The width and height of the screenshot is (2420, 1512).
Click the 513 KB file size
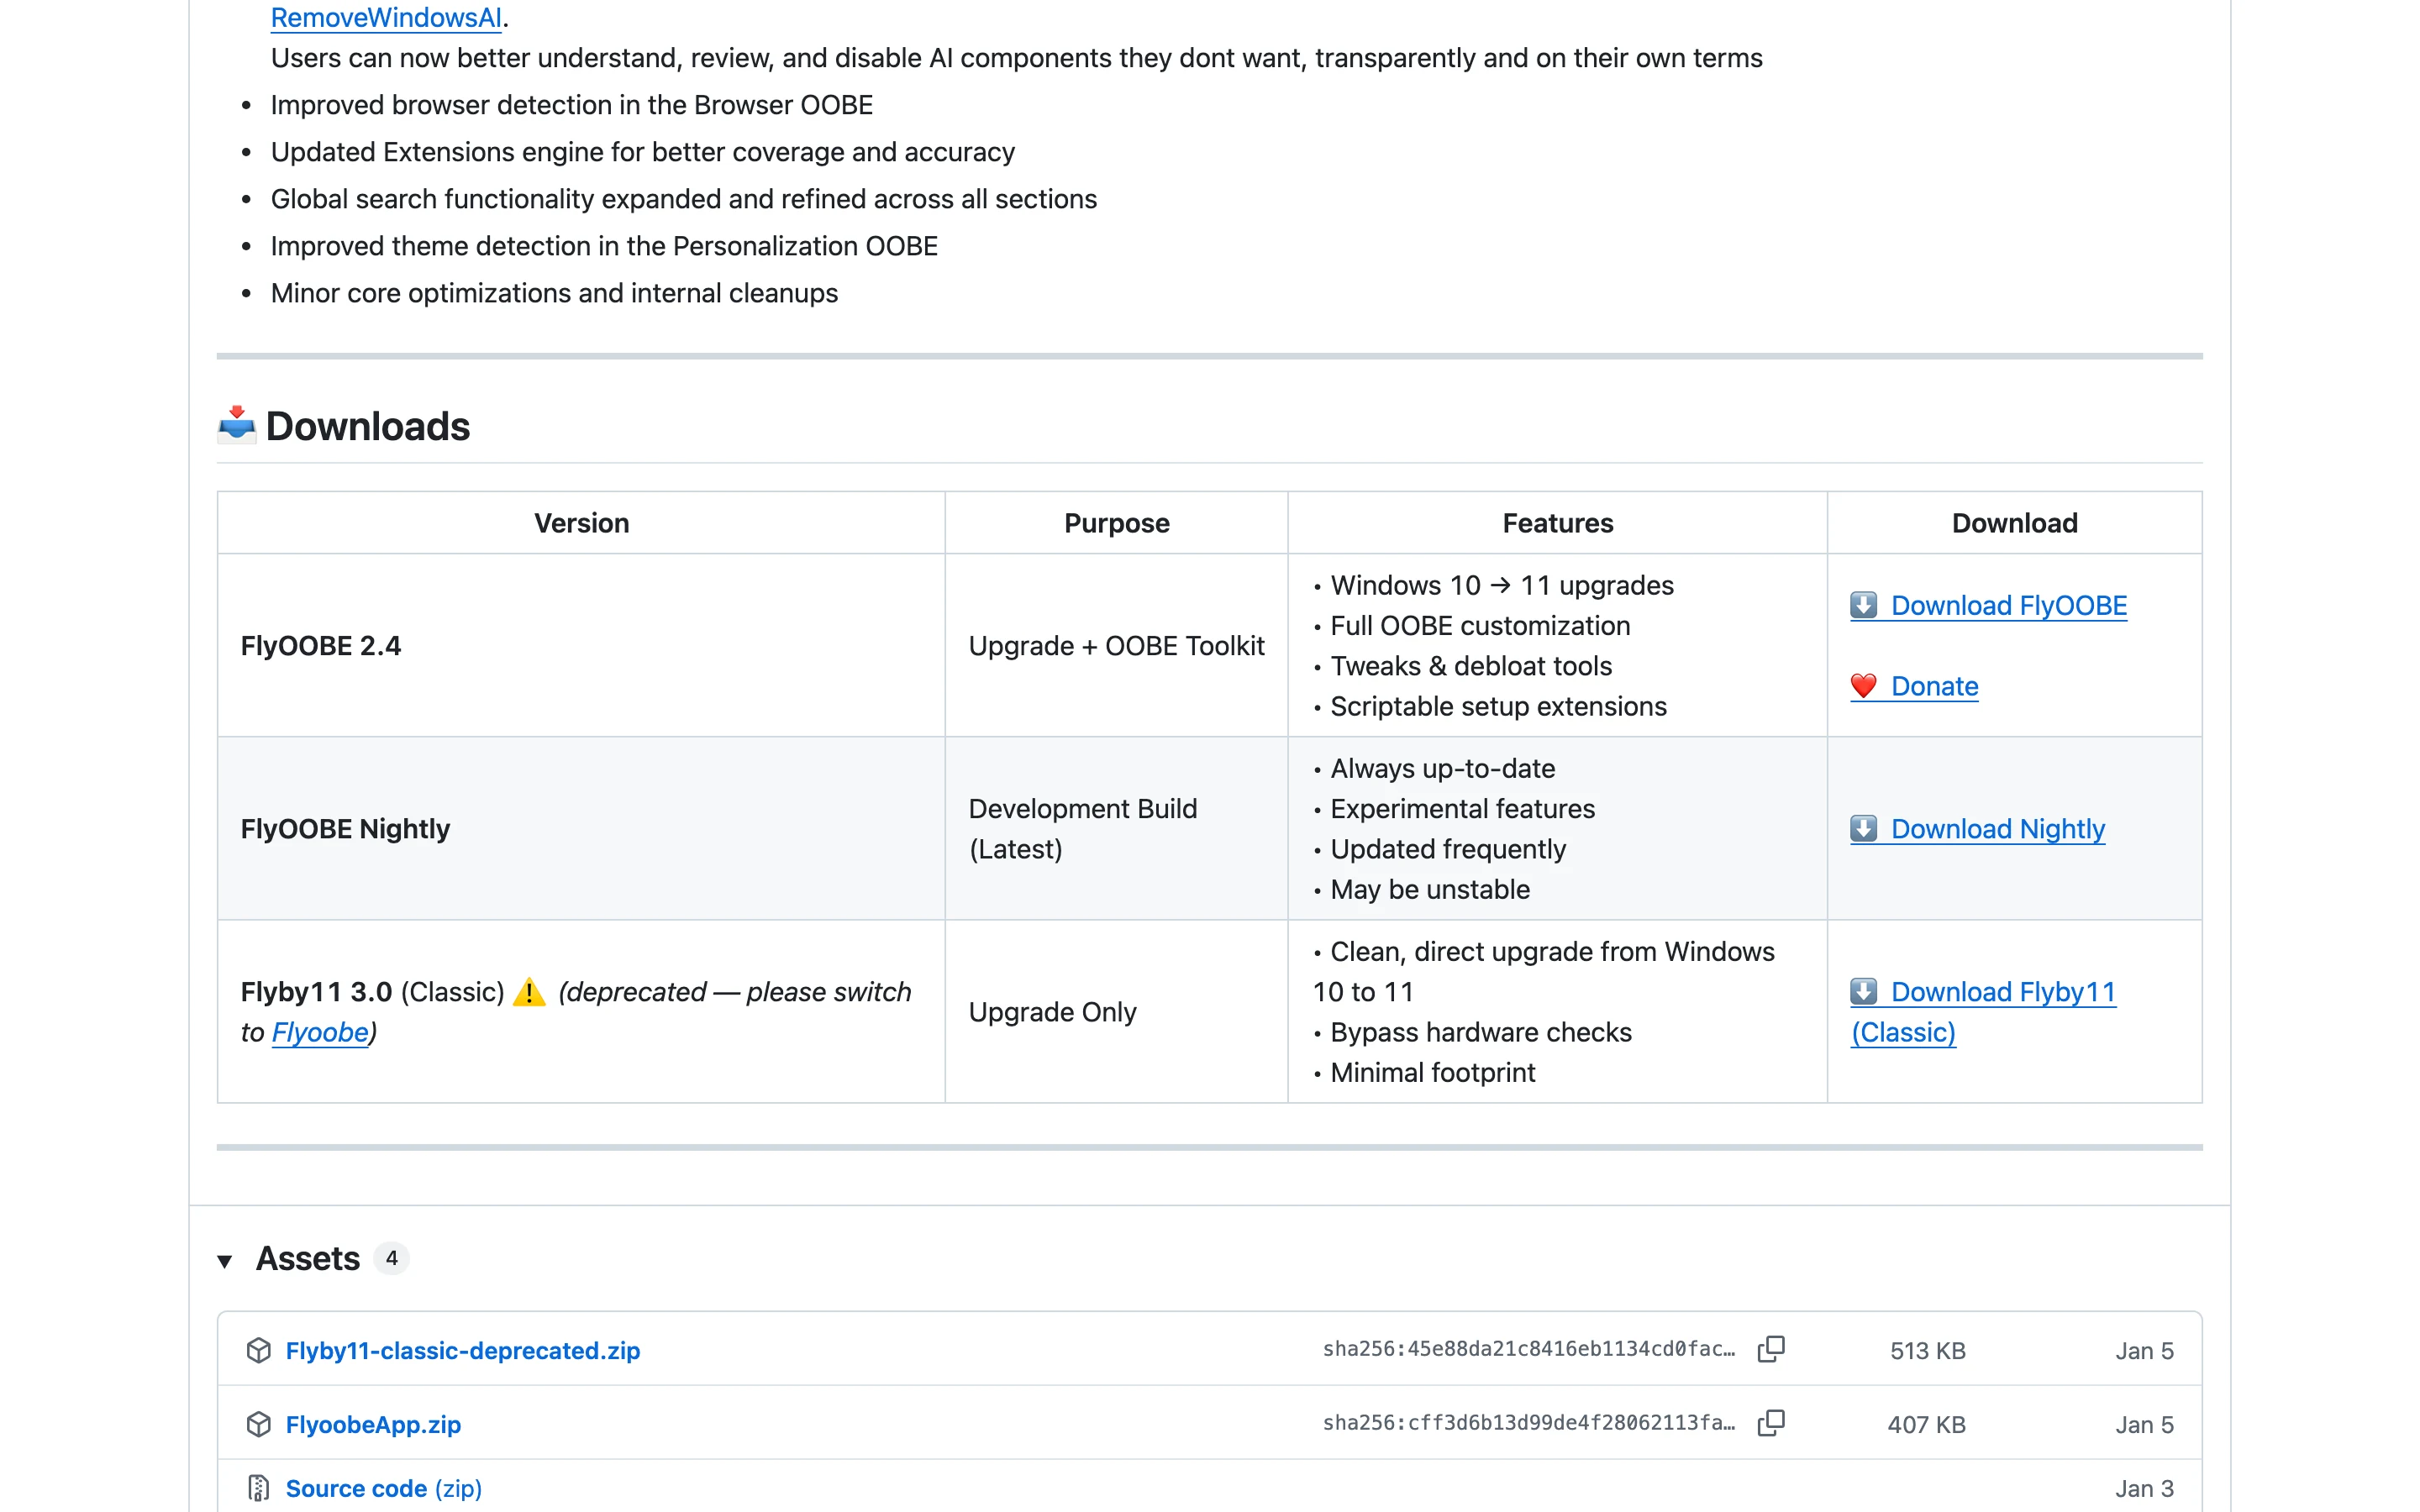[x=1927, y=1350]
